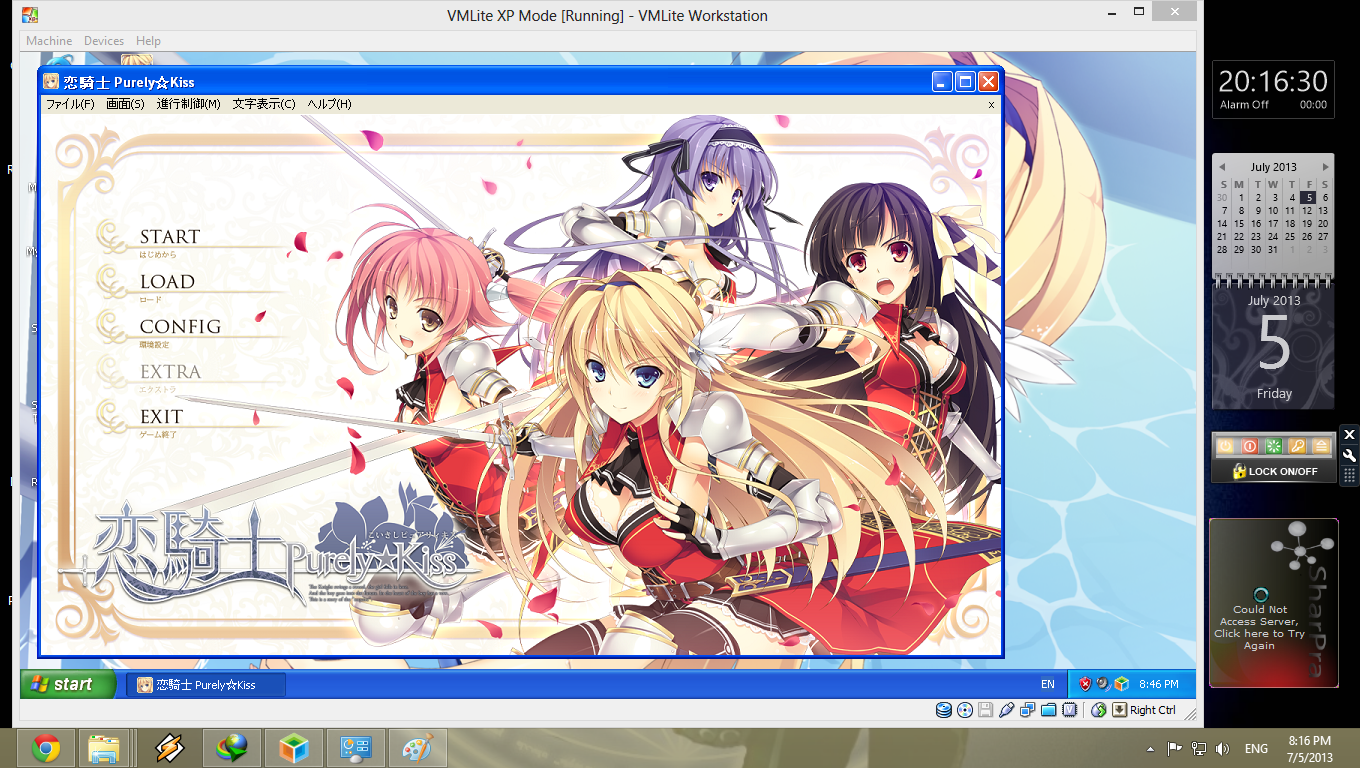The height and width of the screenshot is (768, 1360).
Task: Open File Explorer from the taskbar
Action: point(104,748)
